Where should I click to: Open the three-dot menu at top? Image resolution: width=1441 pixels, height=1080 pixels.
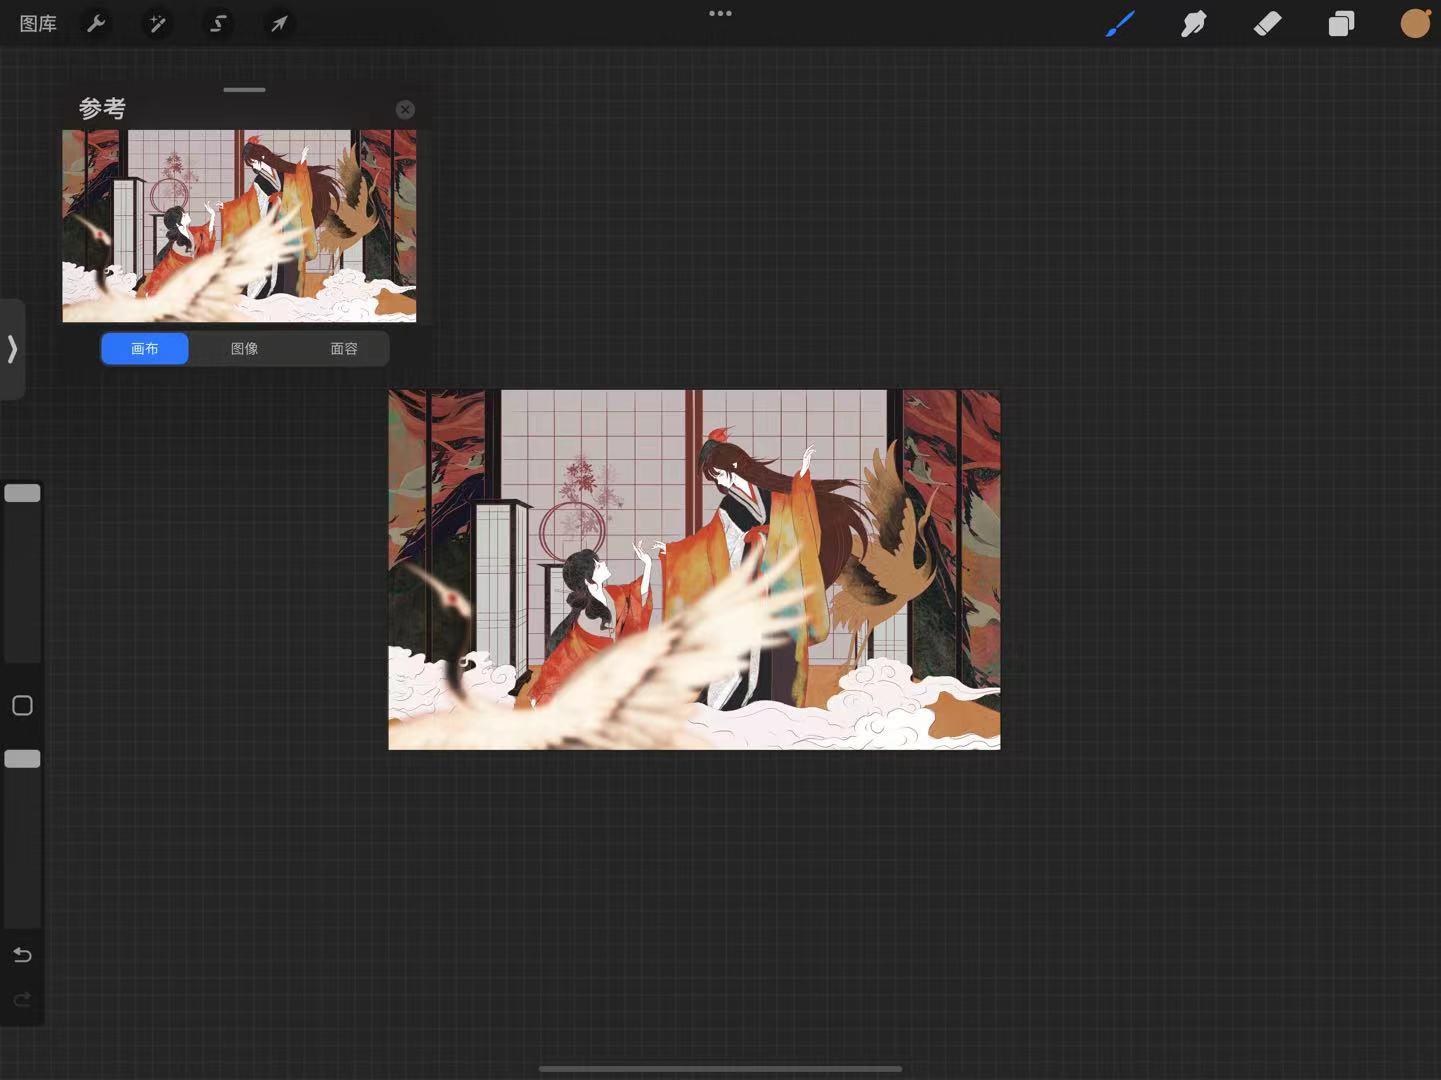point(720,13)
